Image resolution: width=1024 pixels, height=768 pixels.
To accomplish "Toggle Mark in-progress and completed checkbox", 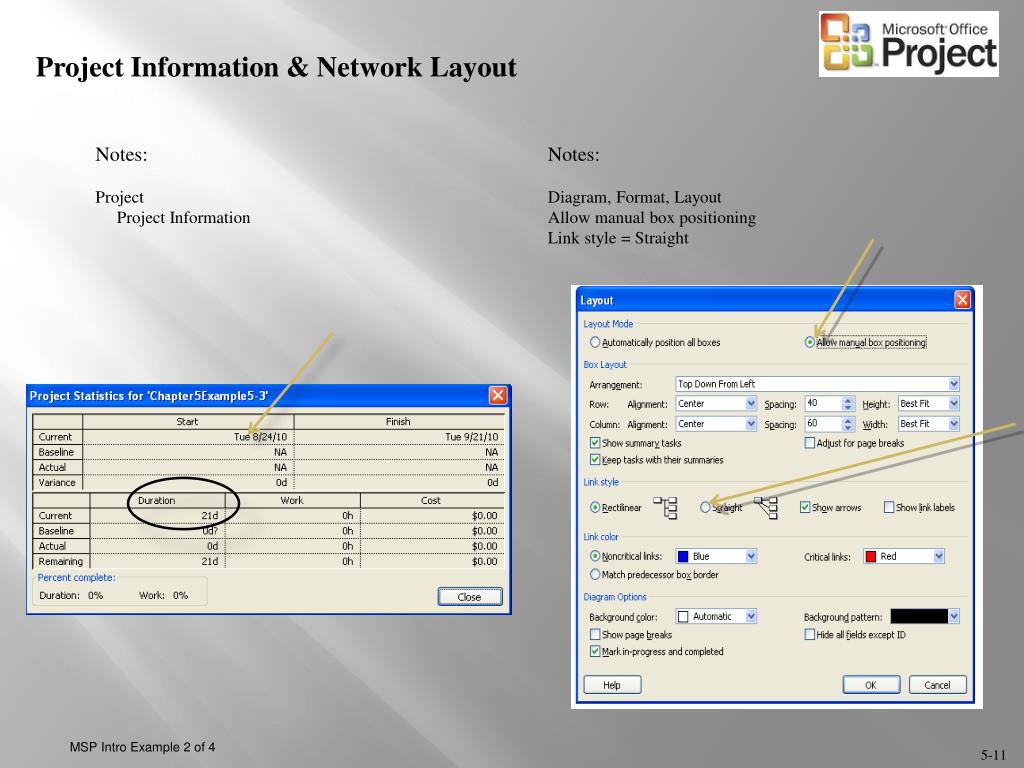I will (595, 651).
